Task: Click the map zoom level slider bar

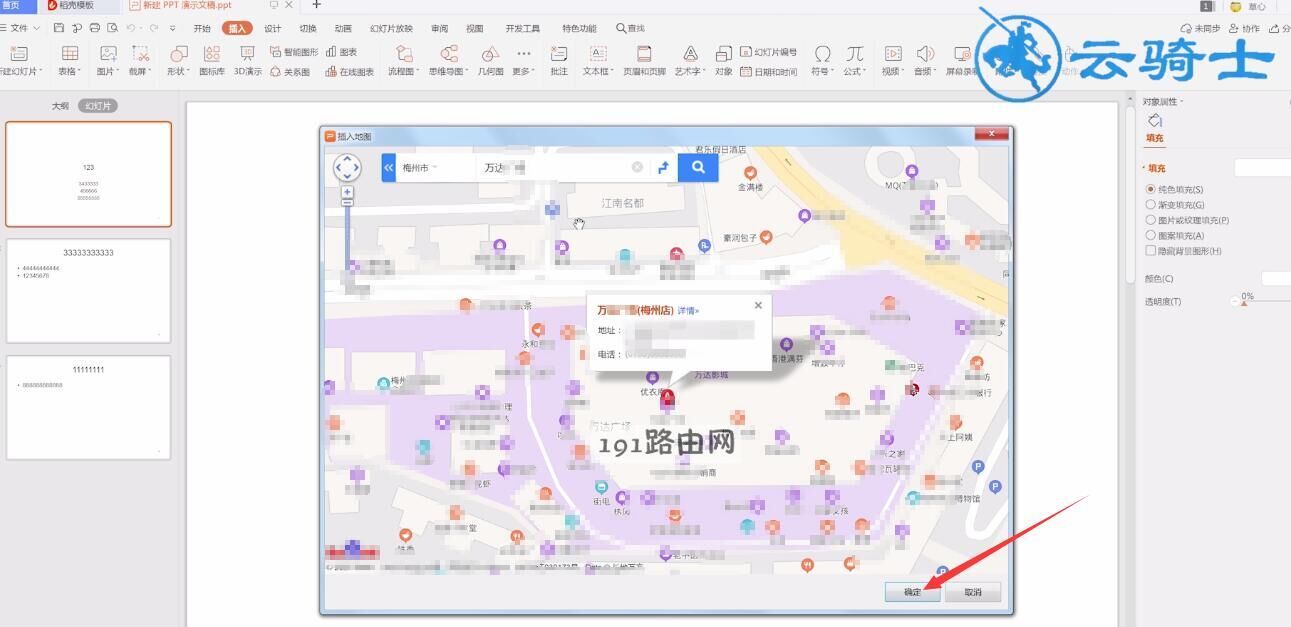Action: tap(347, 237)
